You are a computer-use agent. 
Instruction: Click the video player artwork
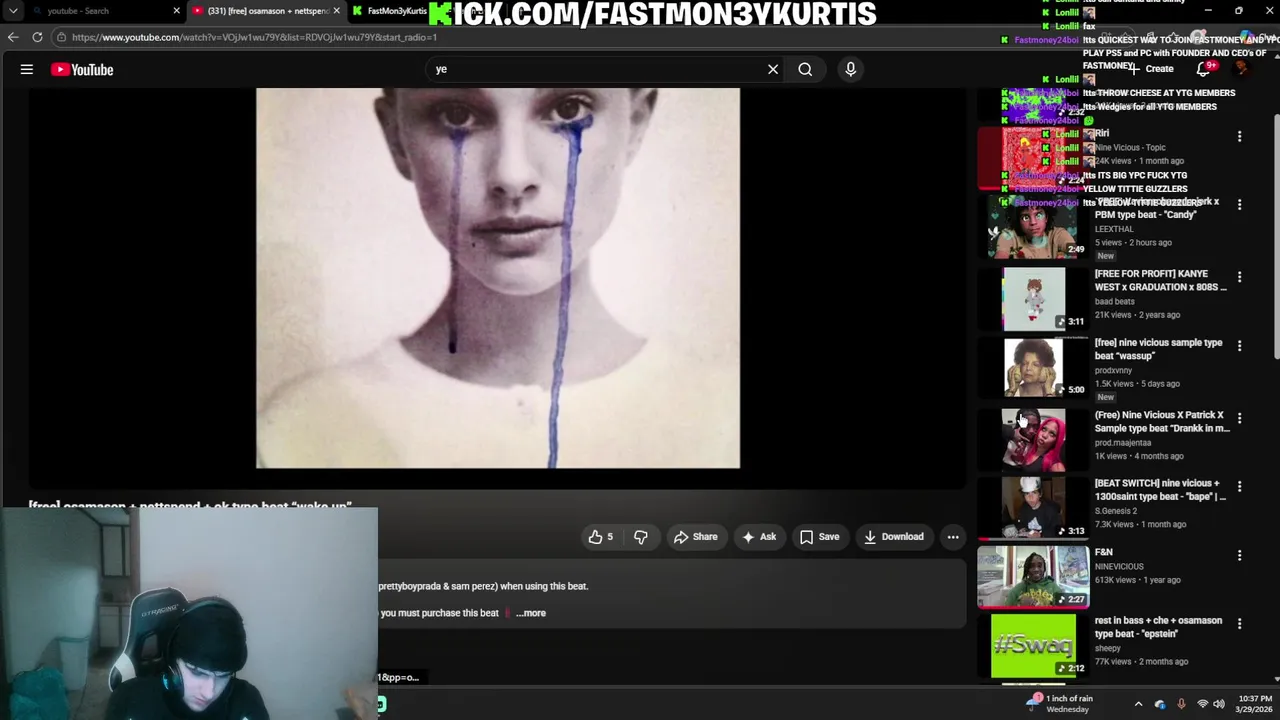coord(498,278)
